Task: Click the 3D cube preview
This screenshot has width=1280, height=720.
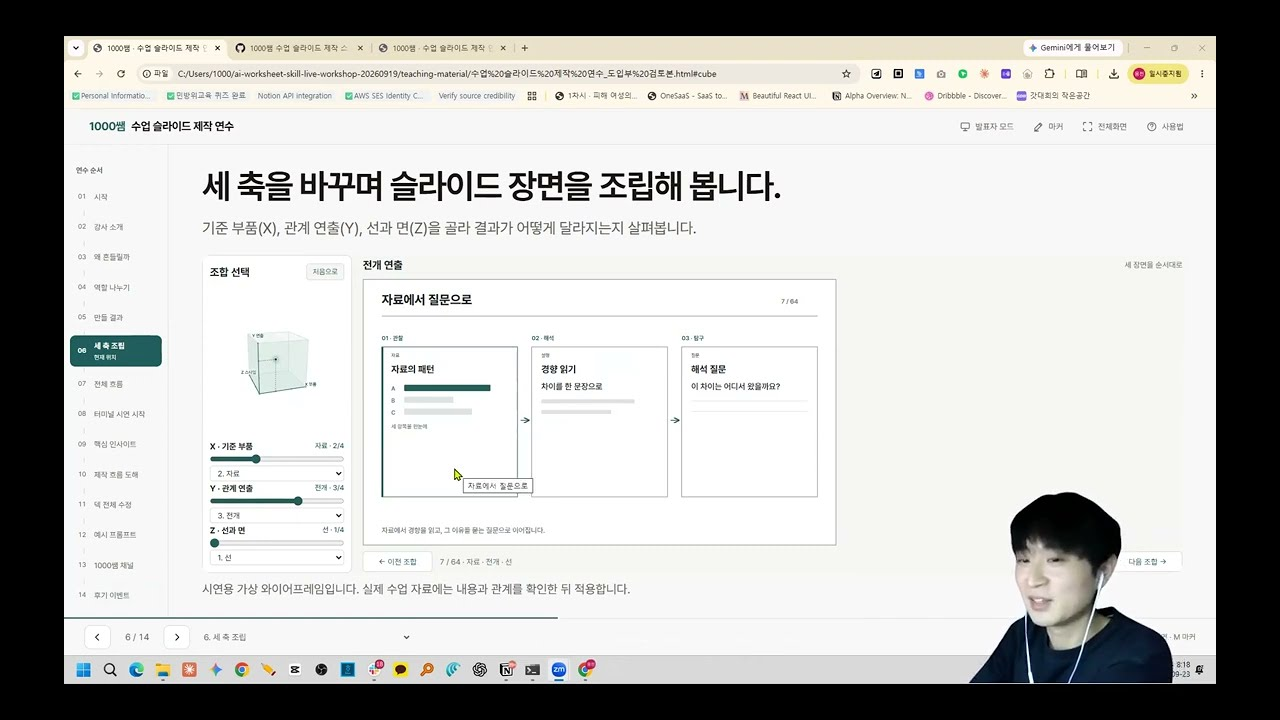Action: [x=277, y=361]
